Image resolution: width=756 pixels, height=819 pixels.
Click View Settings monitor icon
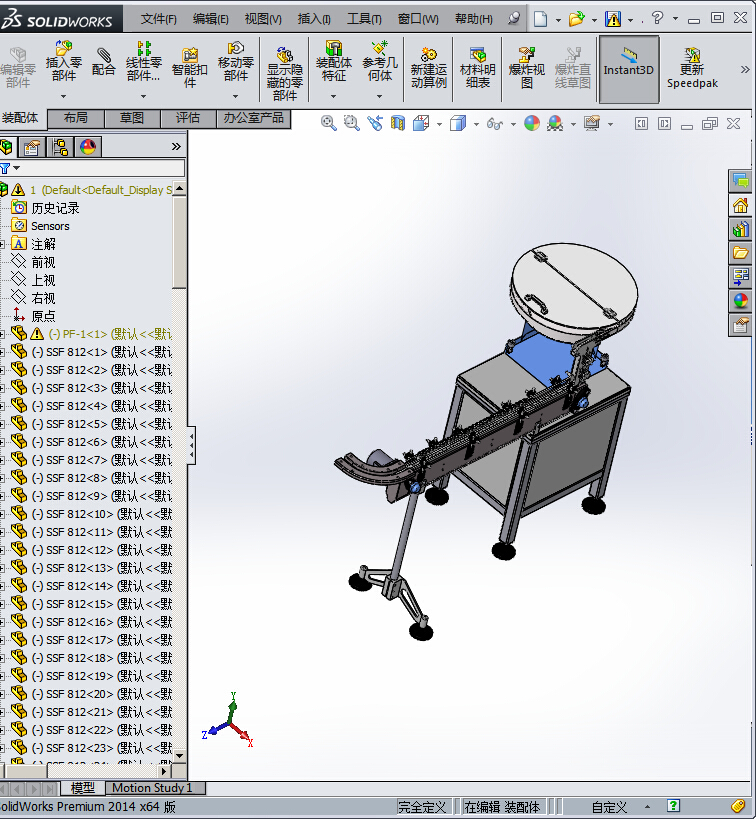[x=592, y=123]
